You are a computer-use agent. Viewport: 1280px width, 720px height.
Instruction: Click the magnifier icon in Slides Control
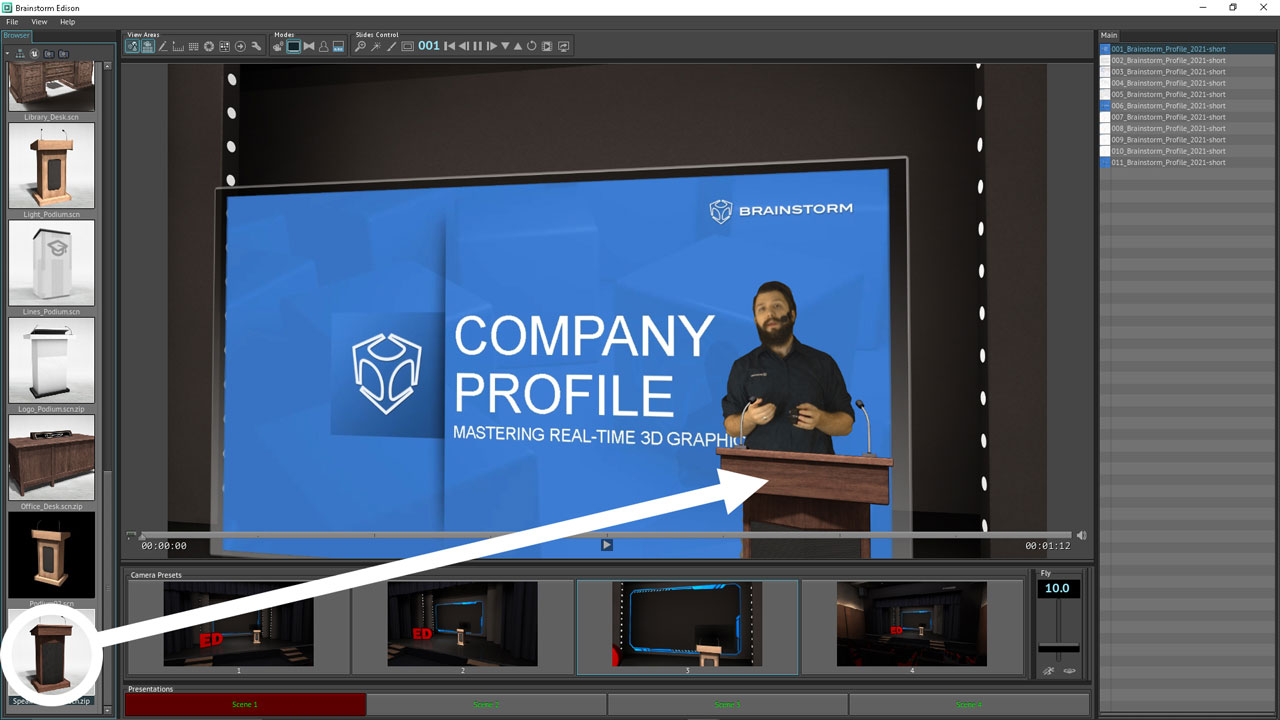coord(360,46)
